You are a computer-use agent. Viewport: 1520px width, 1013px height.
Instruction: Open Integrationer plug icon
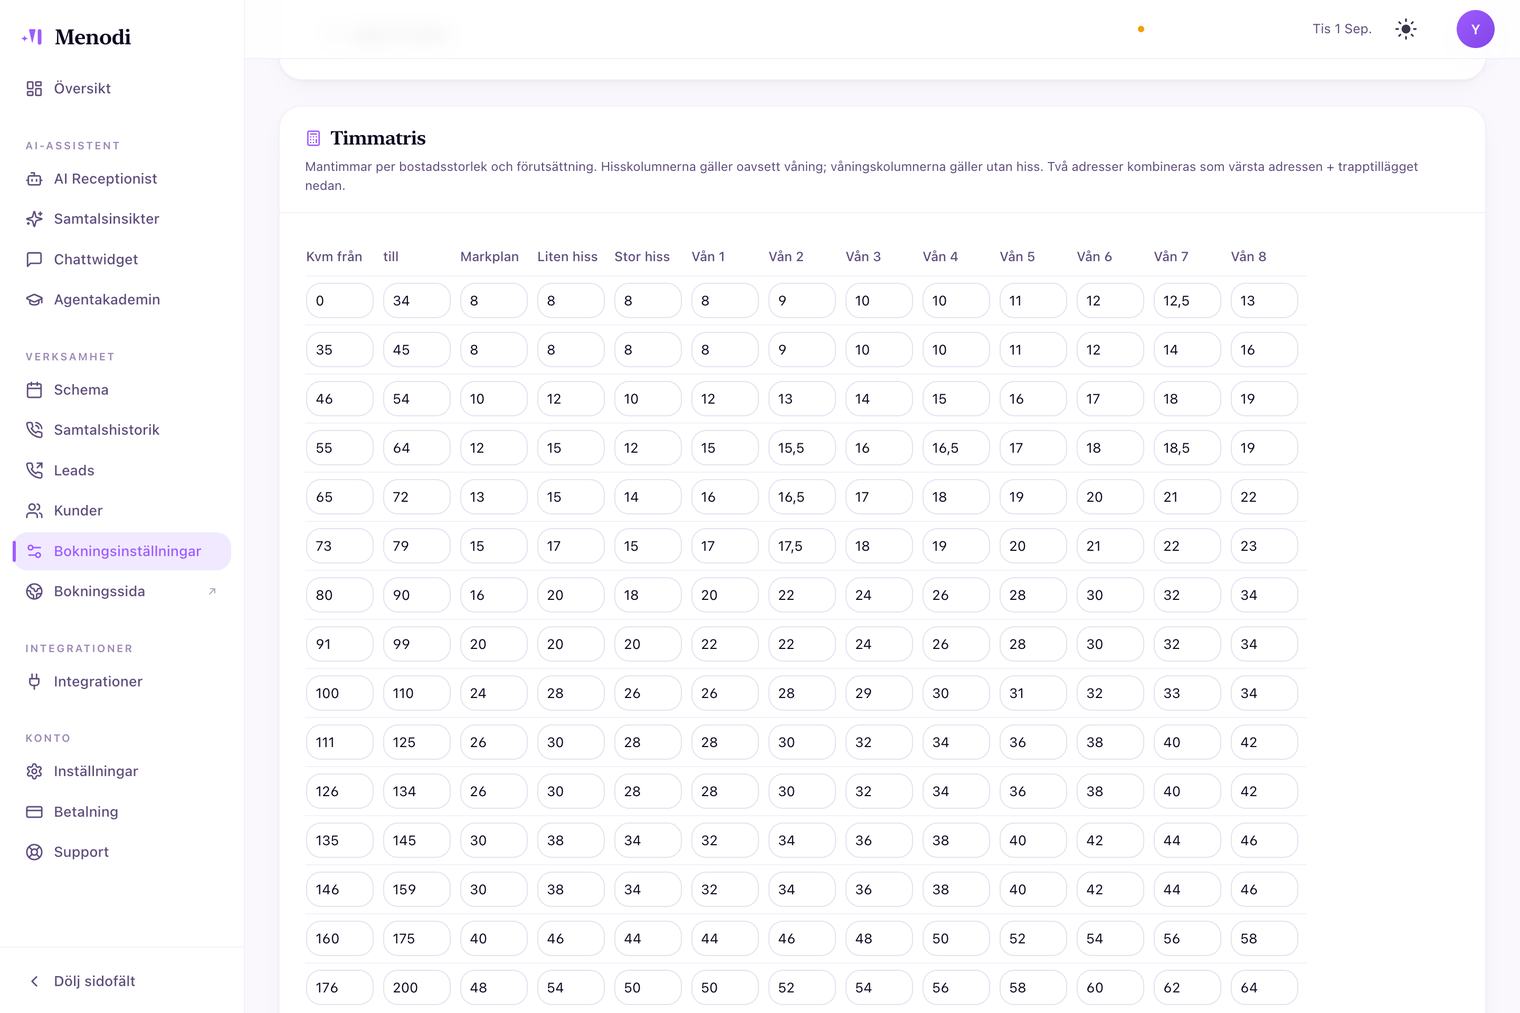click(x=34, y=682)
